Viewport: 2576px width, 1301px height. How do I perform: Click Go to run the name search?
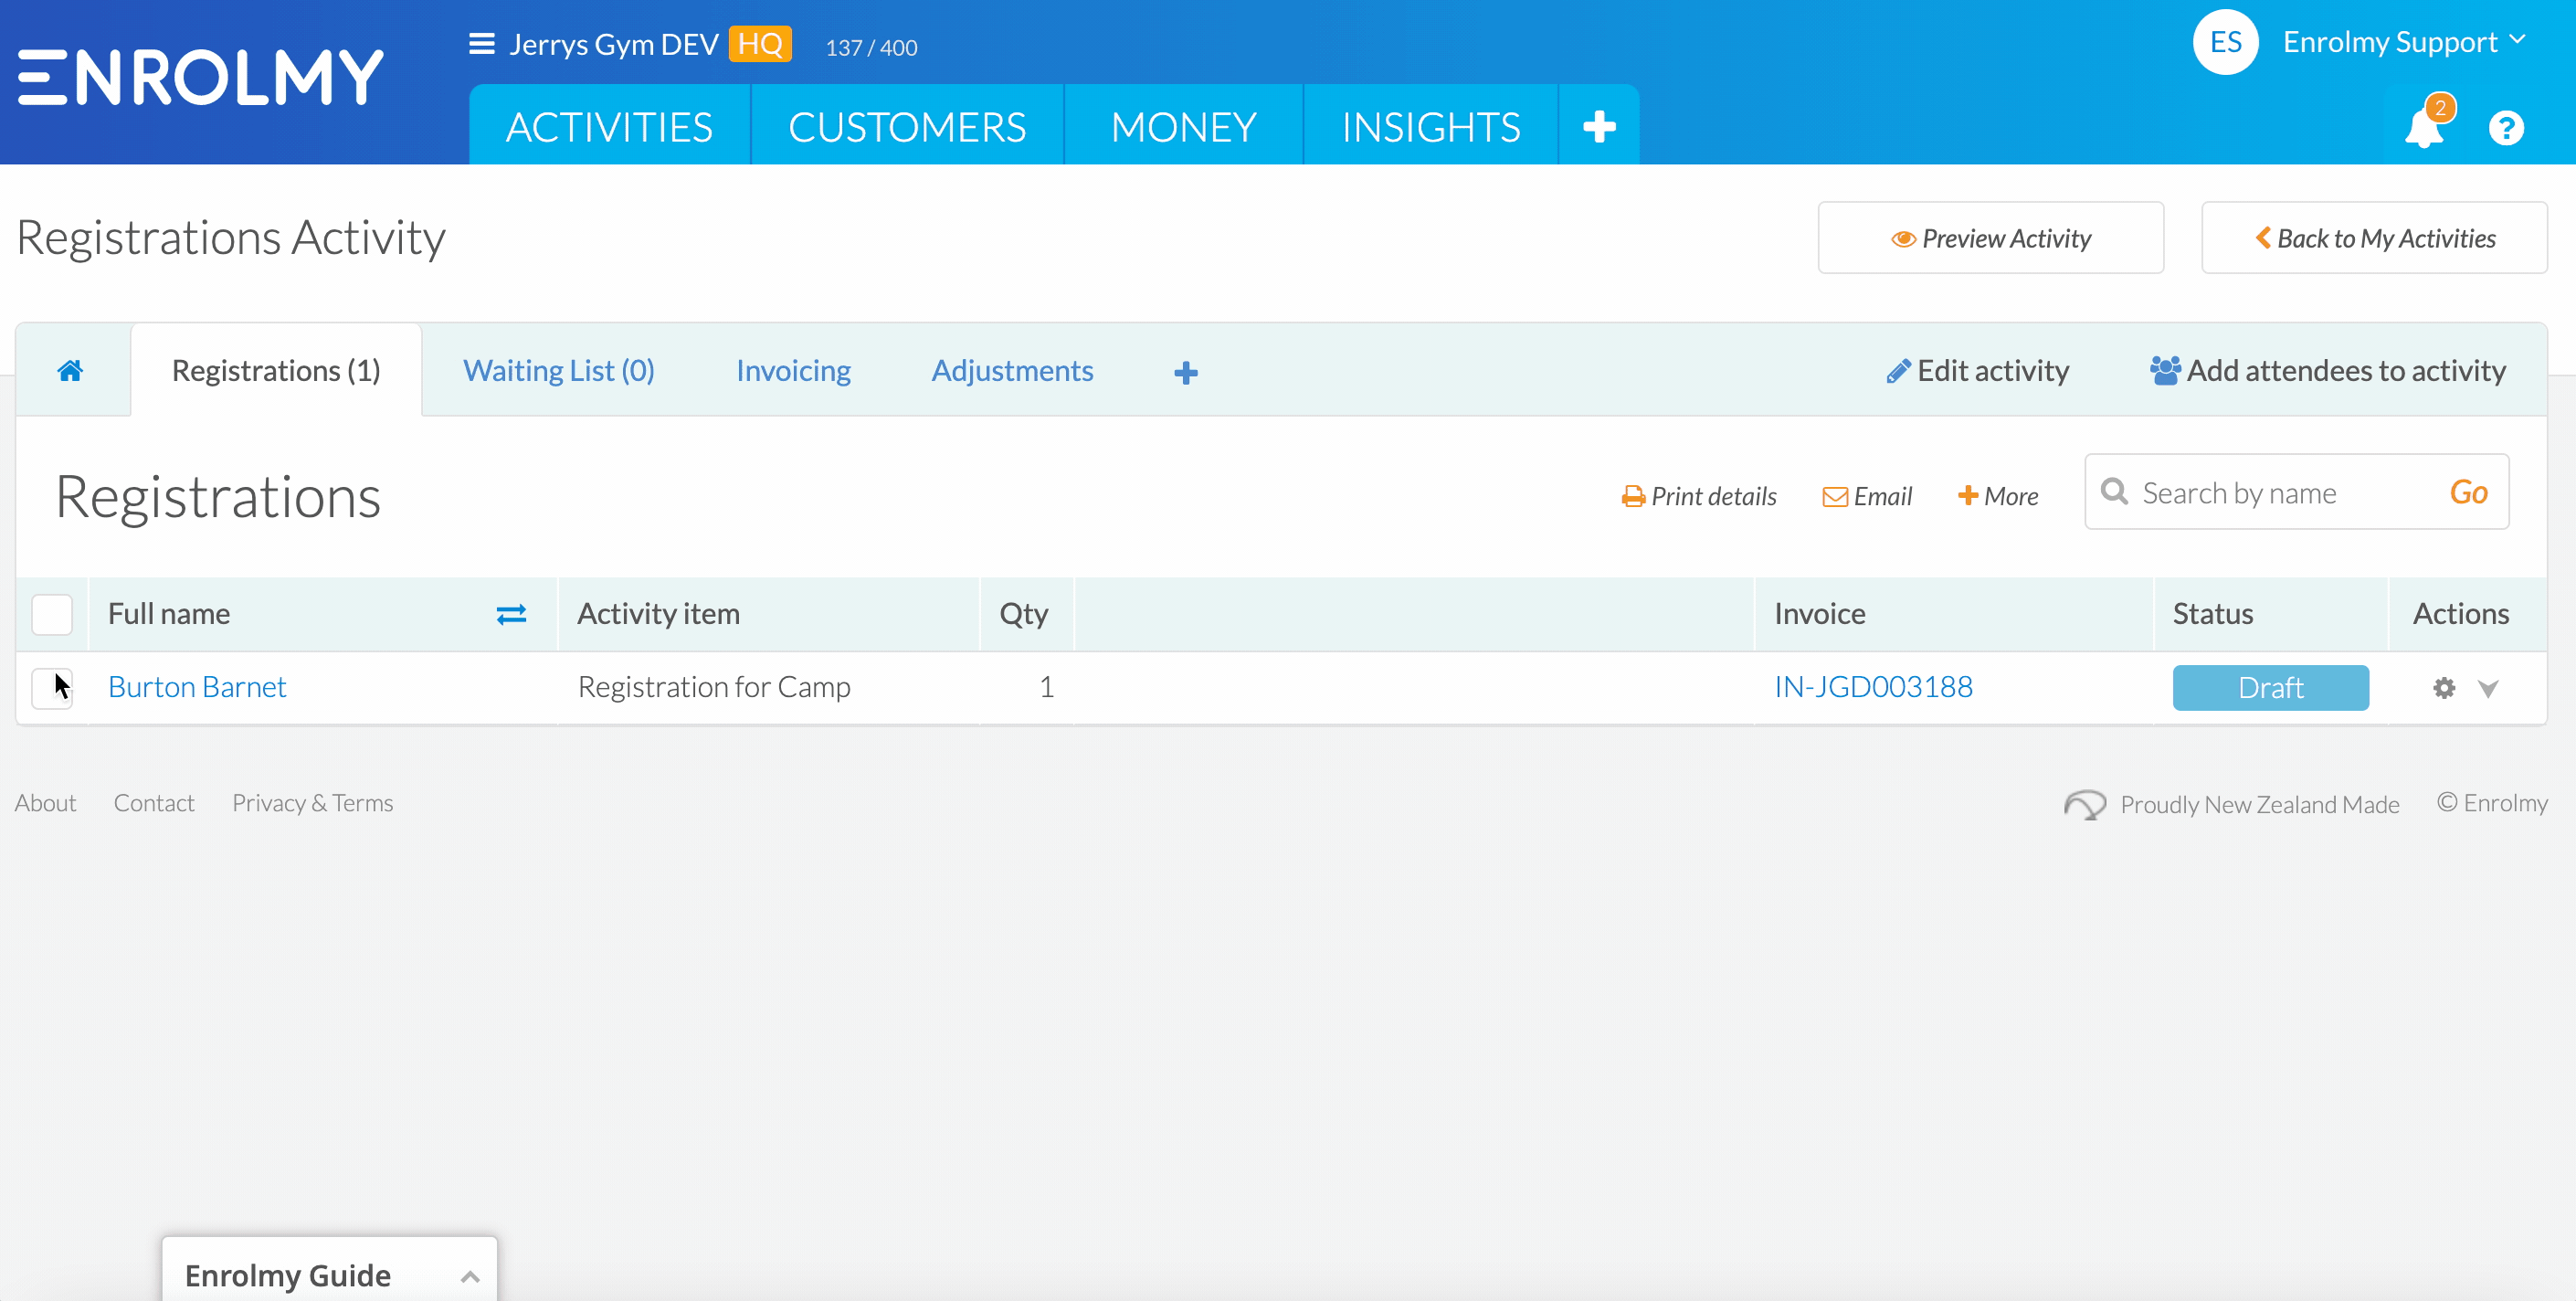coord(2468,492)
